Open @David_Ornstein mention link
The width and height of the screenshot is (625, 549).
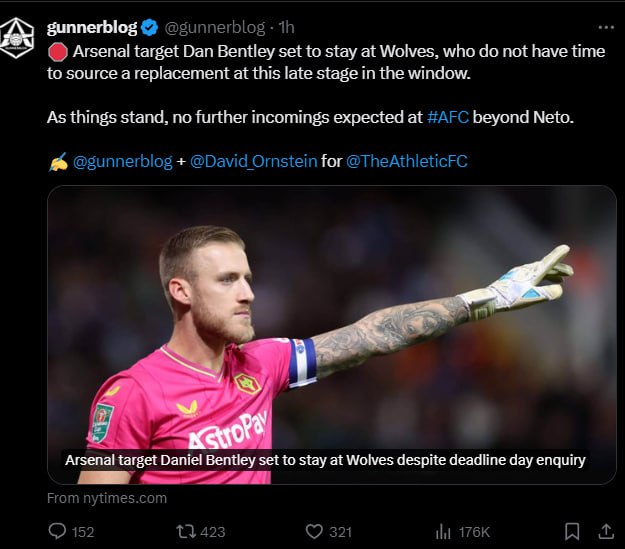pyautogui.click(x=253, y=160)
